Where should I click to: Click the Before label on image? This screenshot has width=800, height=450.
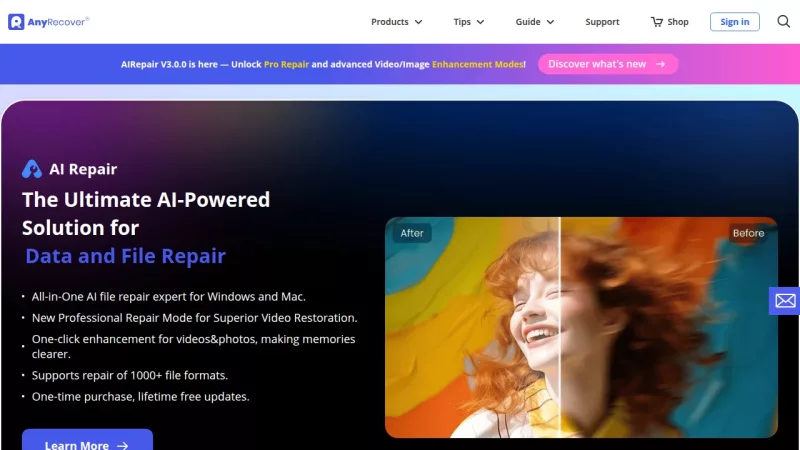coord(748,233)
